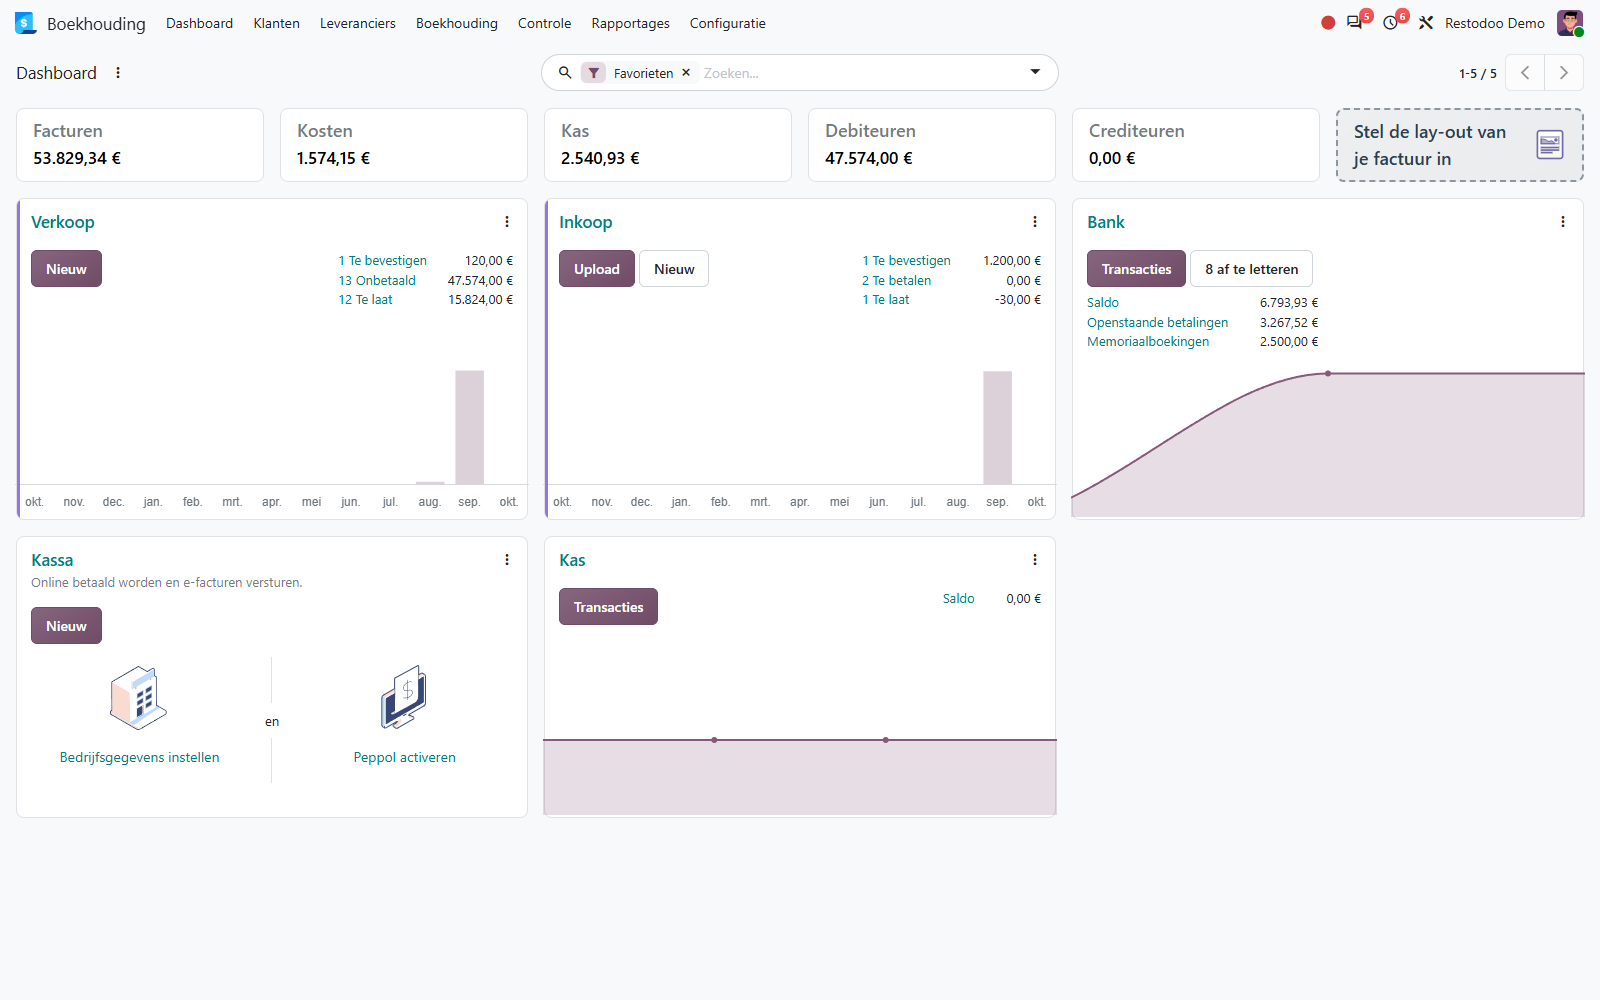Open the Rapportages menu

630,23
